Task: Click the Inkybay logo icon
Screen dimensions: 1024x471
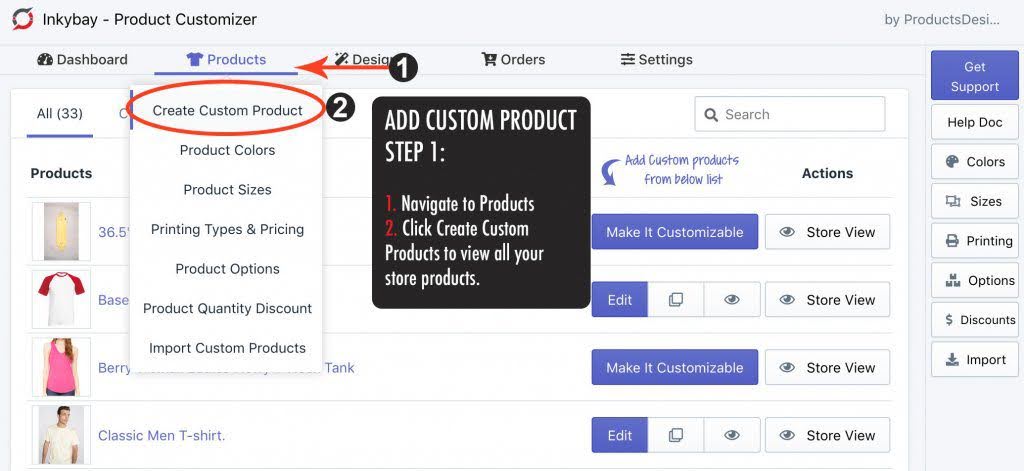Action: point(22,19)
